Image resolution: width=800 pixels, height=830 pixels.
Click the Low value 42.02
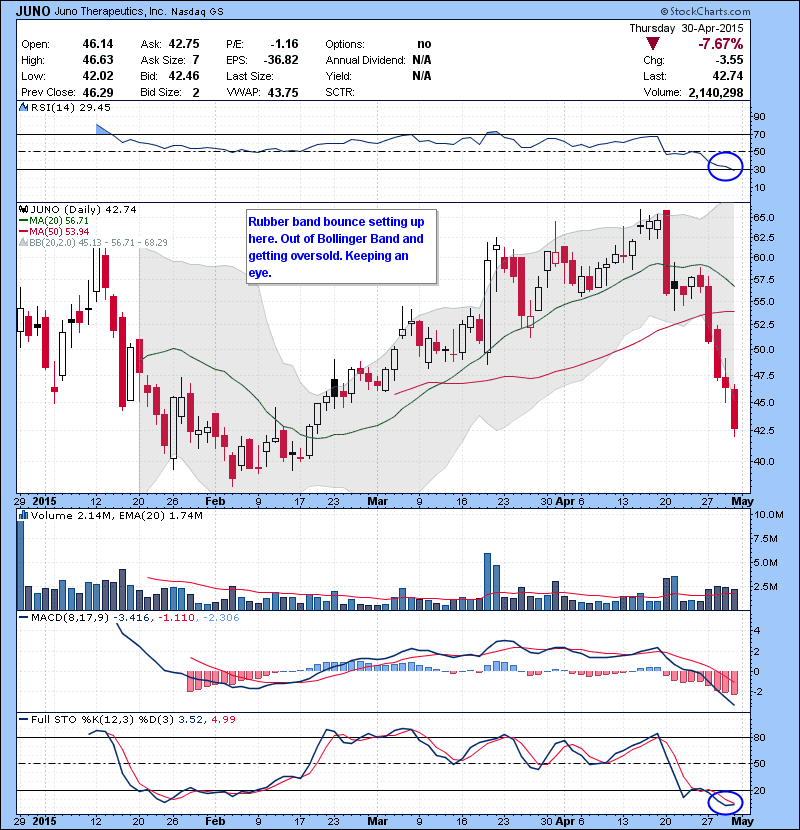[x=98, y=76]
